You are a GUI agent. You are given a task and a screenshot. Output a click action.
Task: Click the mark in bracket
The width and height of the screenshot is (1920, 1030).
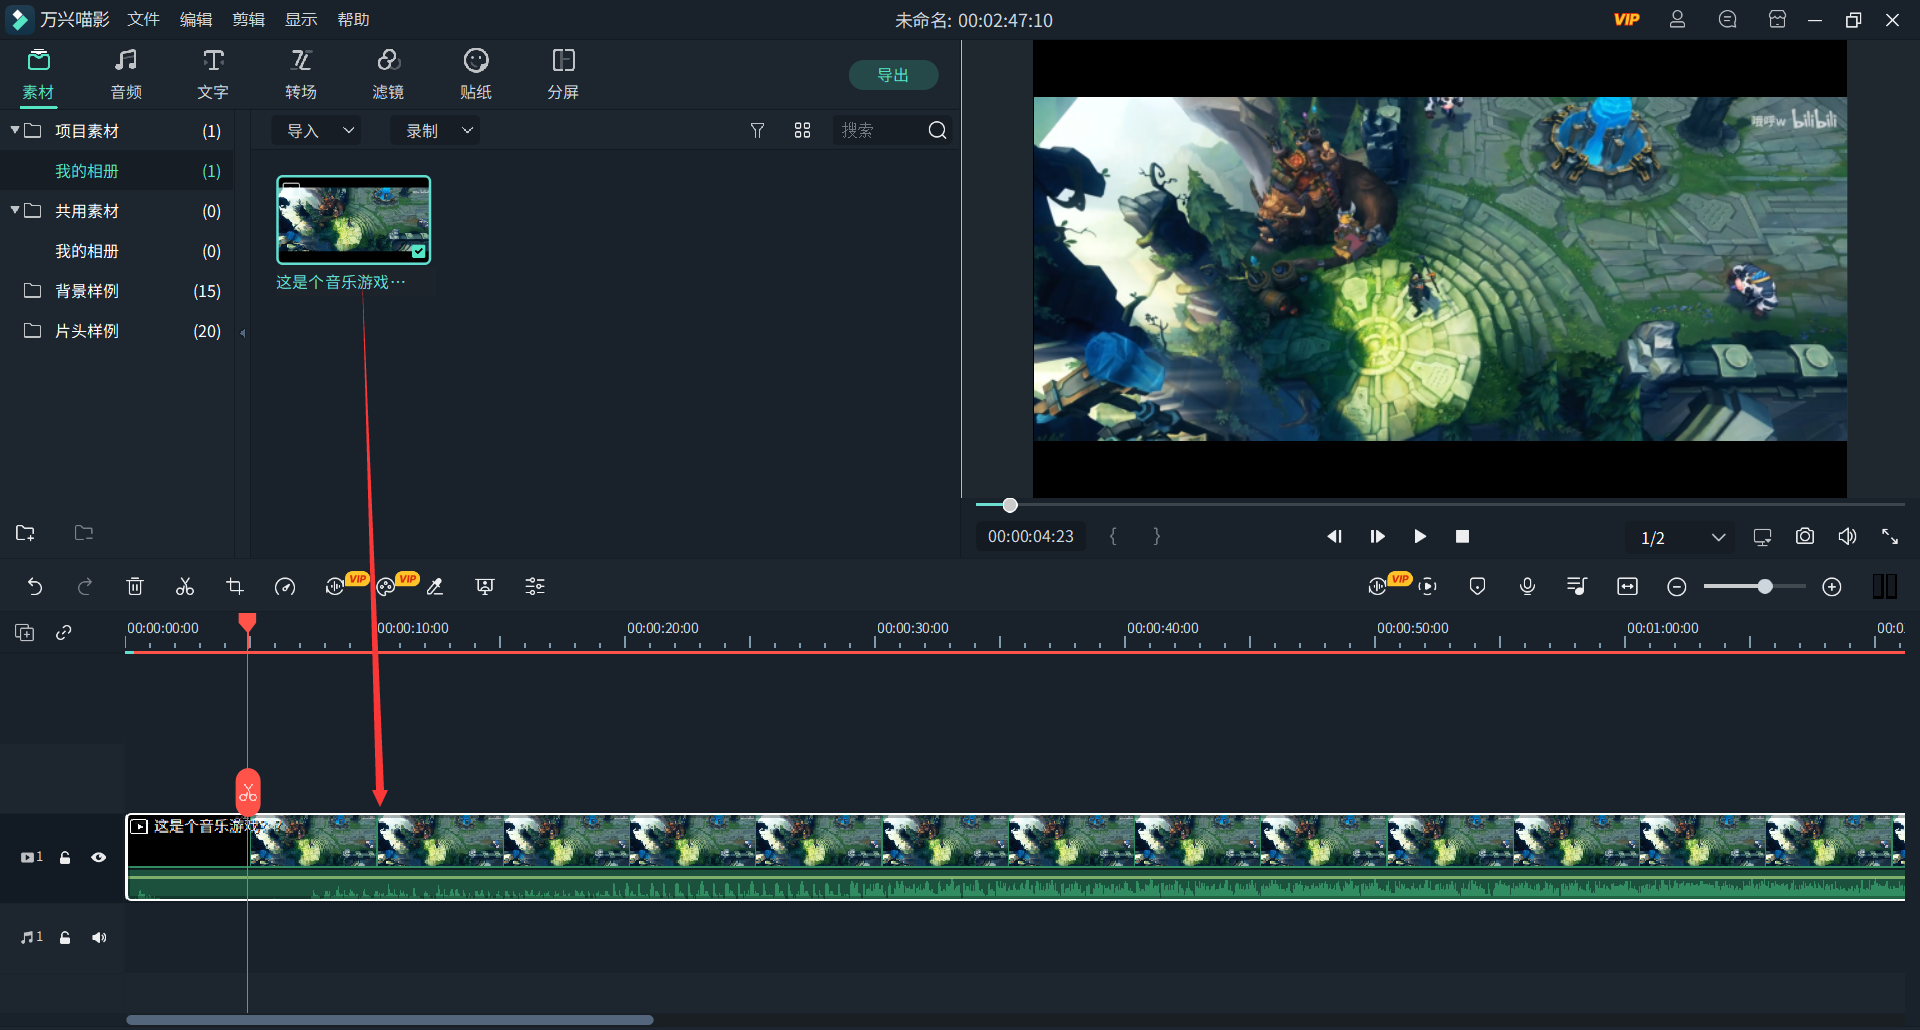1113,537
